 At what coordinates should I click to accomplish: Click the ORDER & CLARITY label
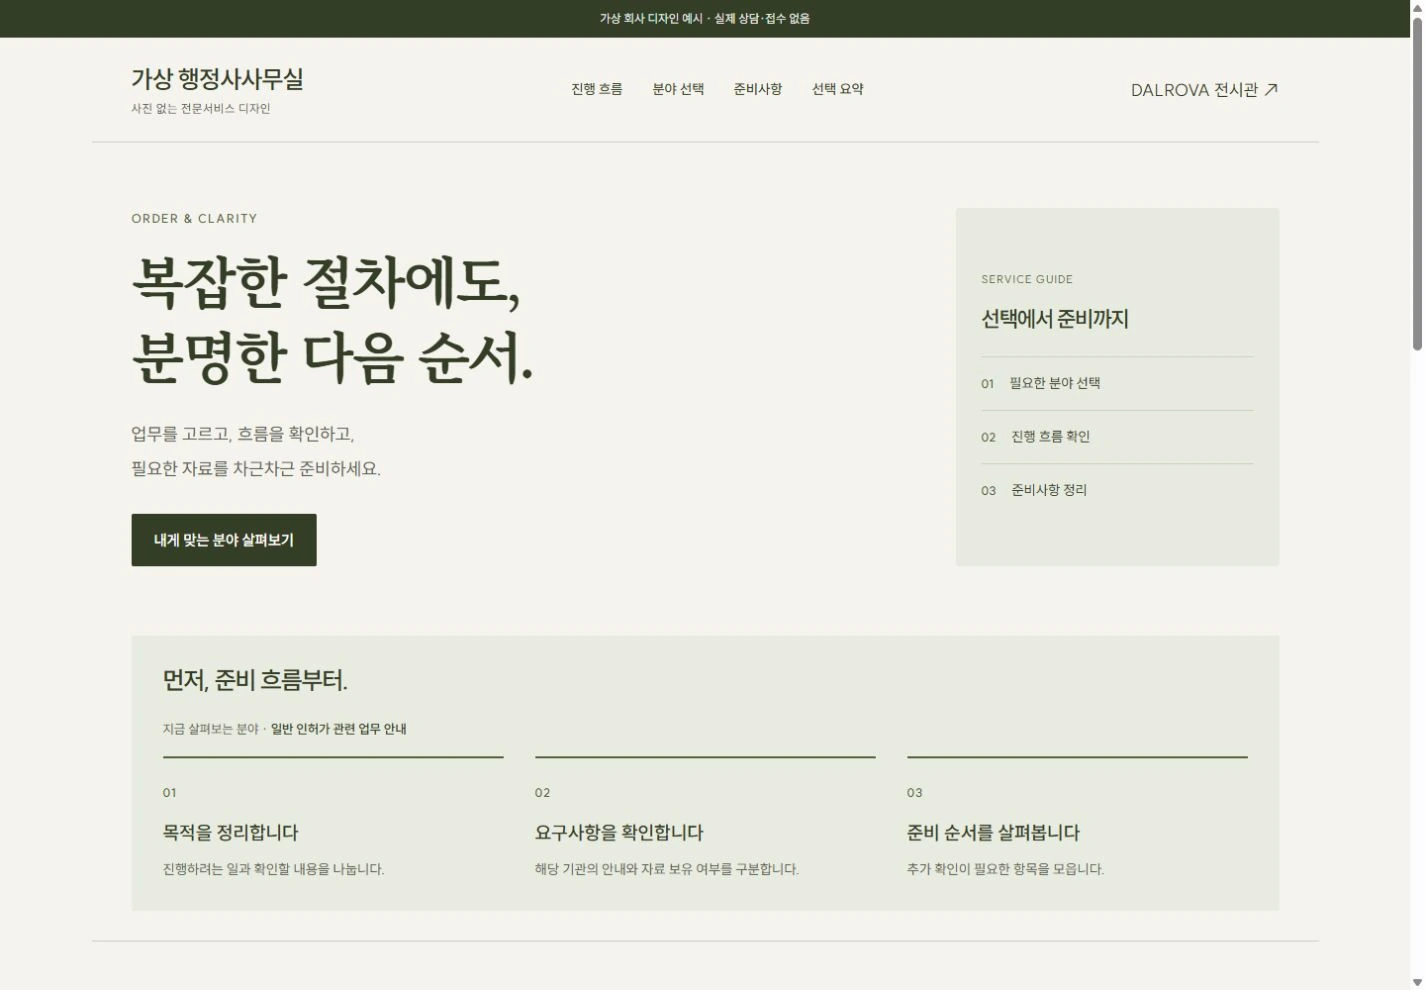[x=194, y=218]
